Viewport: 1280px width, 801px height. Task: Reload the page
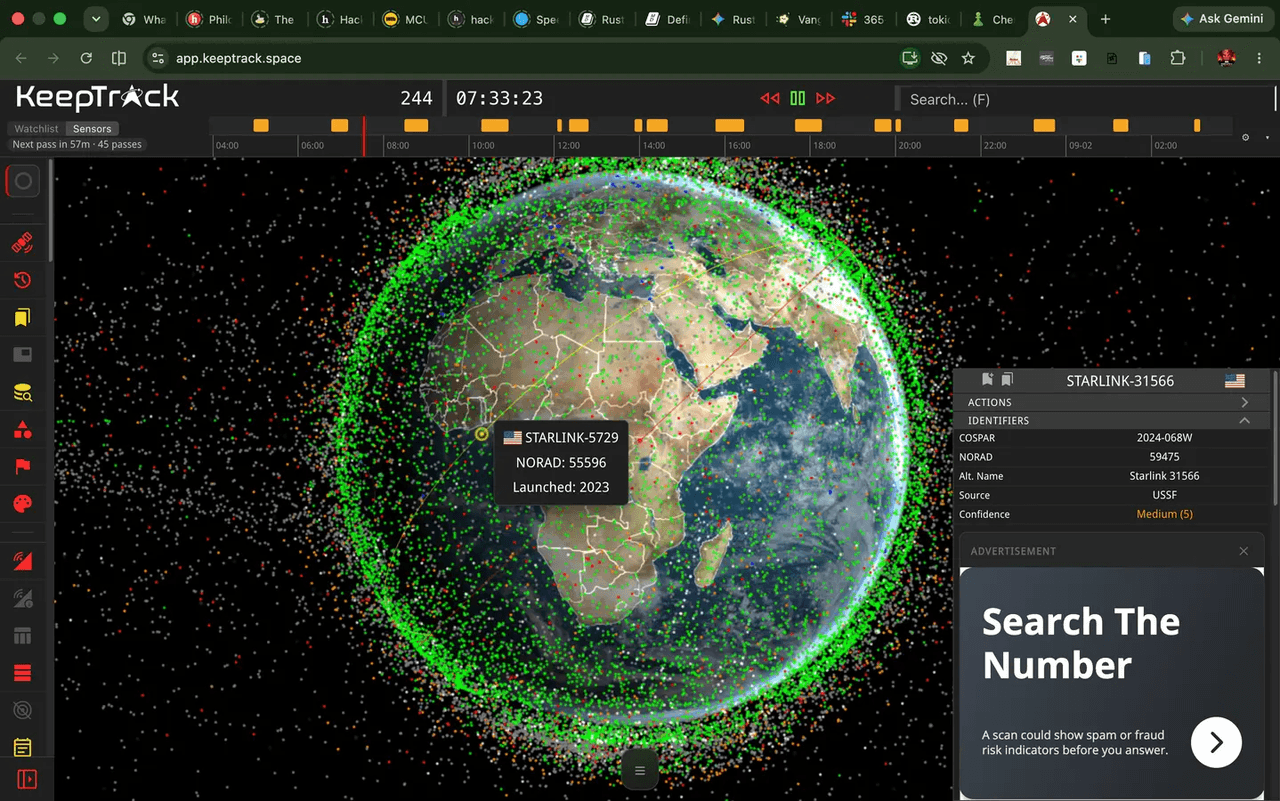click(86, 58)
